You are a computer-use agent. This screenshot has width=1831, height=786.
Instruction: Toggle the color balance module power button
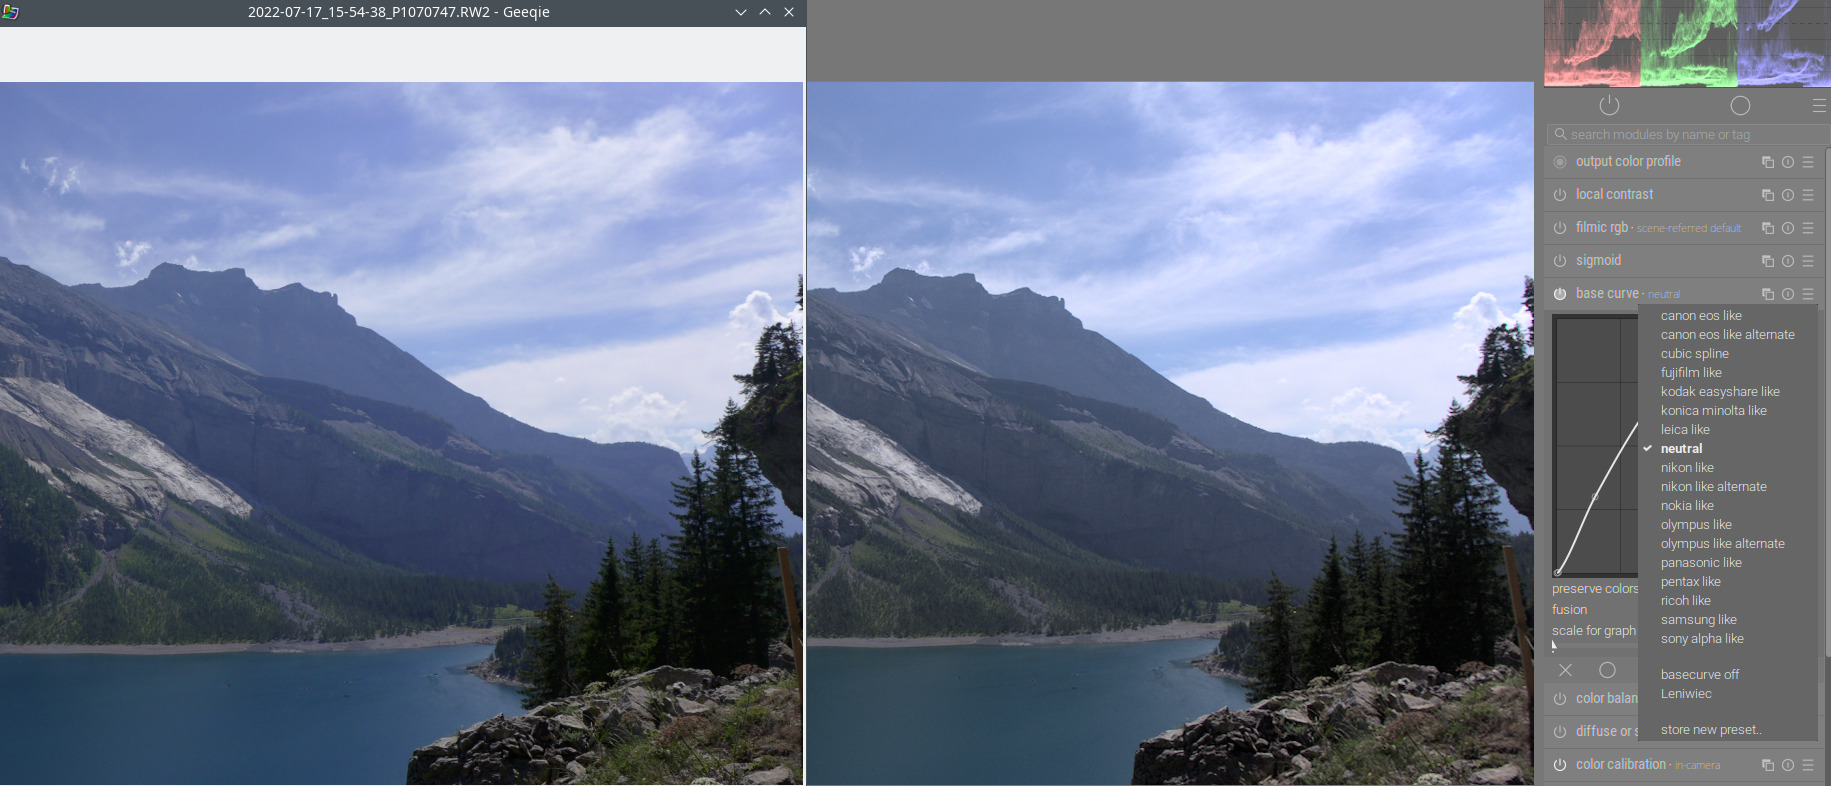(1560, 699)
